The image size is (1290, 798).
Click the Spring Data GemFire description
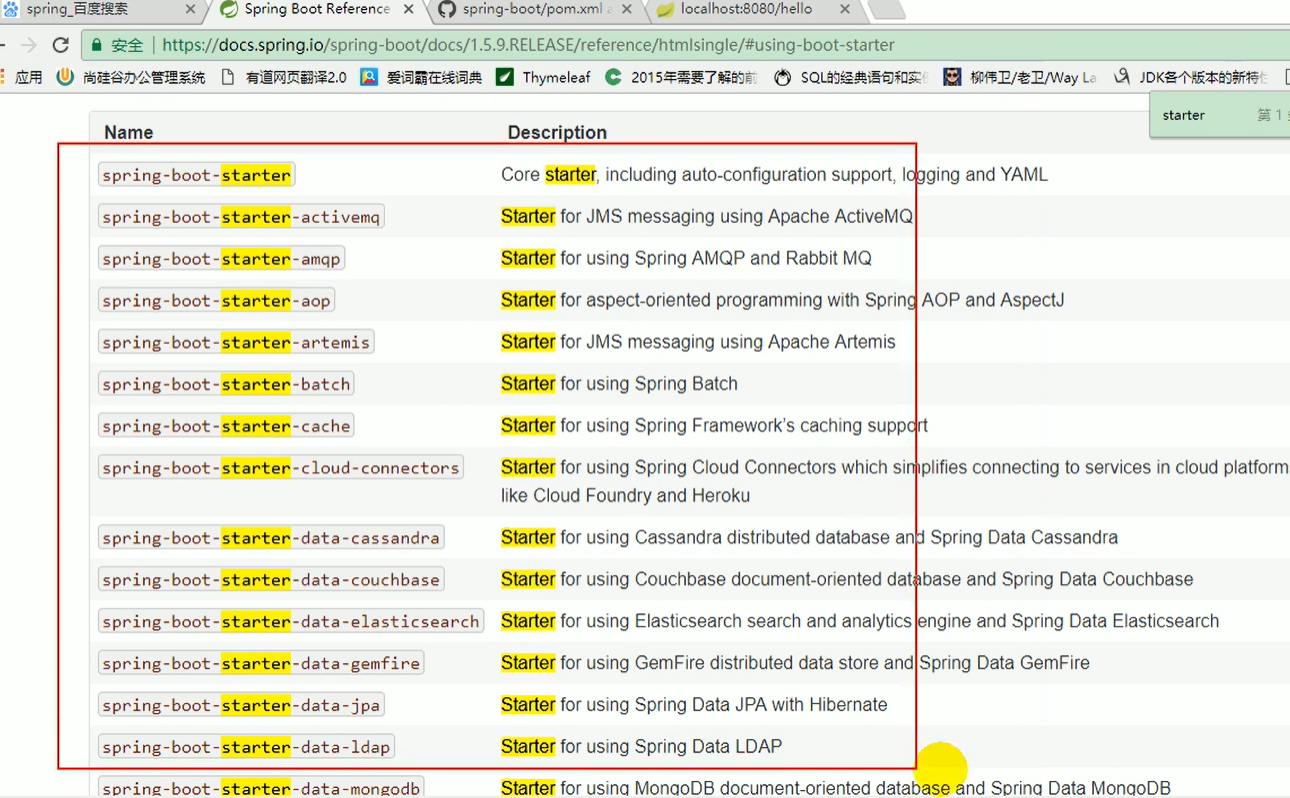click(x=795, y=664)
